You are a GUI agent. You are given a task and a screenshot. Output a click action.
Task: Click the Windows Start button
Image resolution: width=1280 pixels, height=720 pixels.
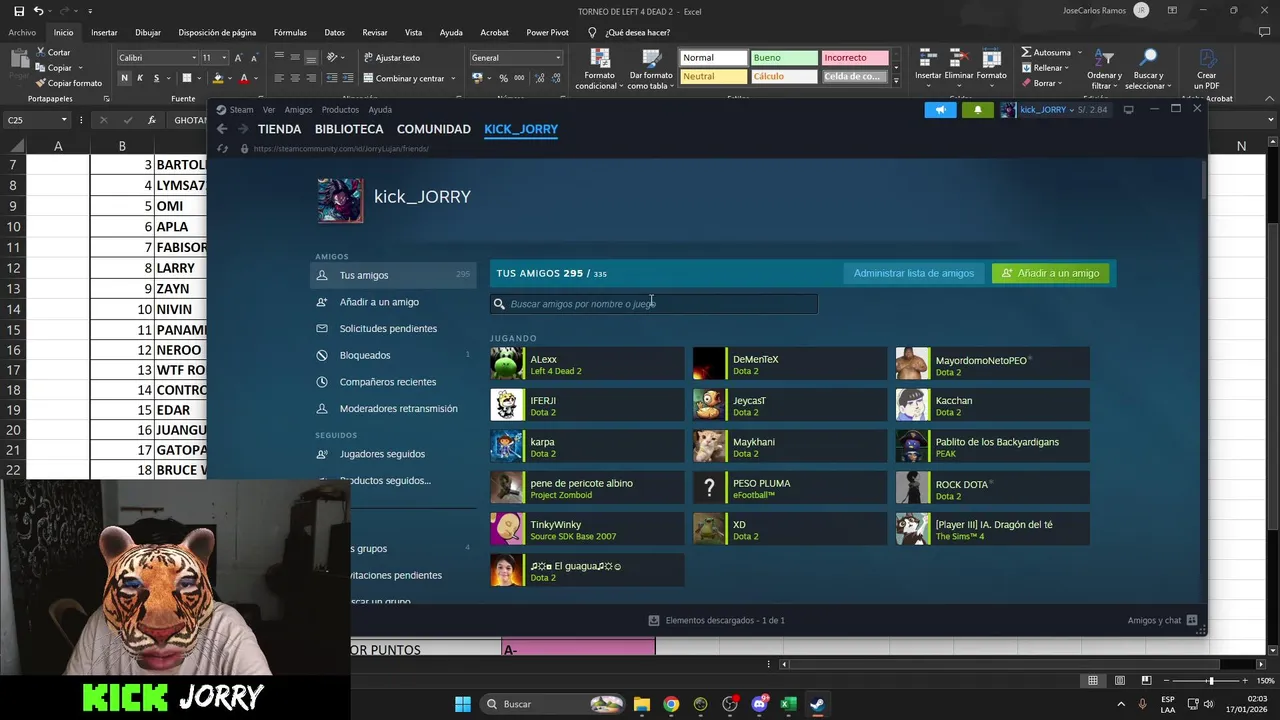pyautogui.click(x=463, y=704)
